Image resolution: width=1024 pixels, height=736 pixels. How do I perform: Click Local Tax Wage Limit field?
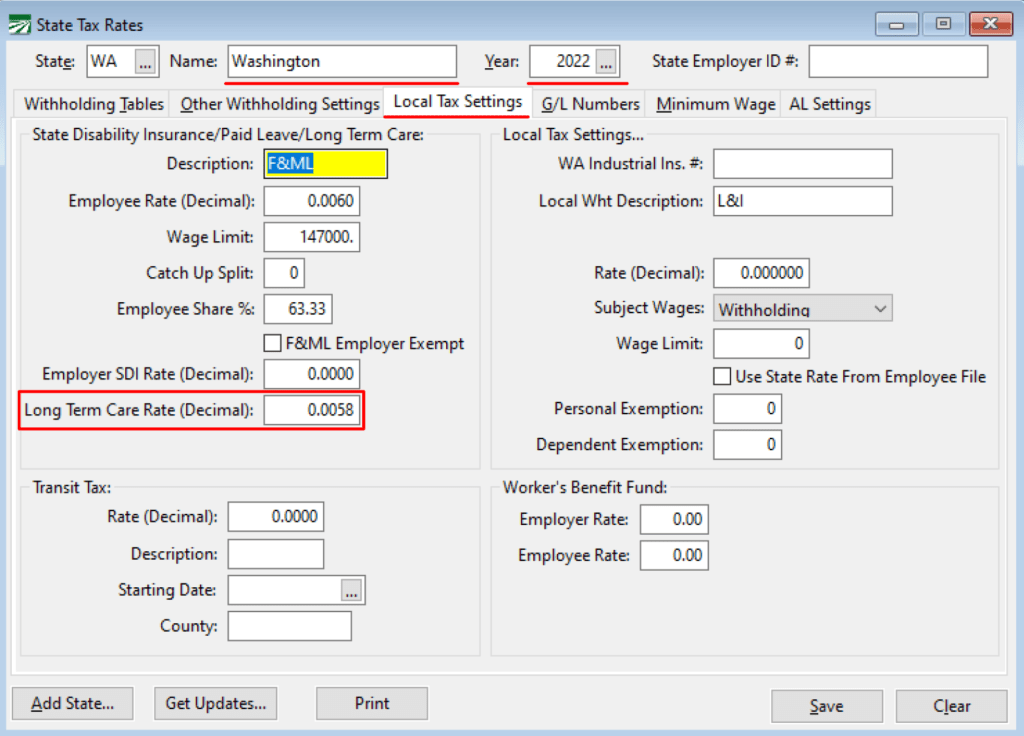pos(761,344)
